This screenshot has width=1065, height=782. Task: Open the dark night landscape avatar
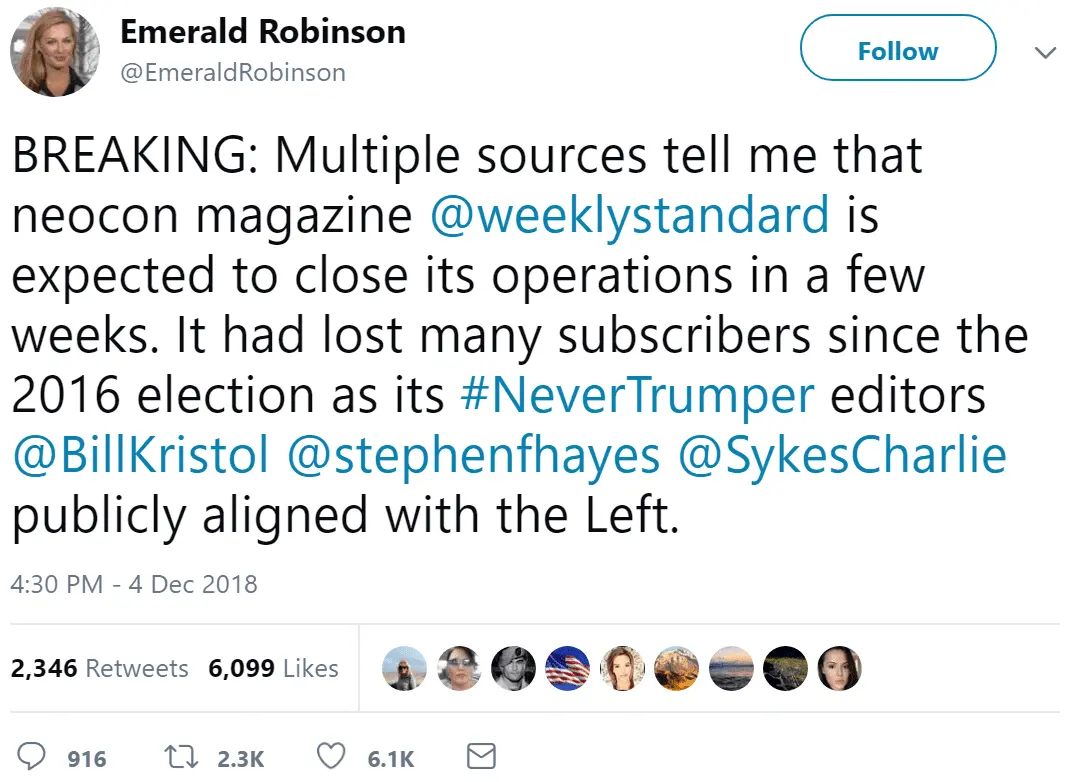pos(783,668)
